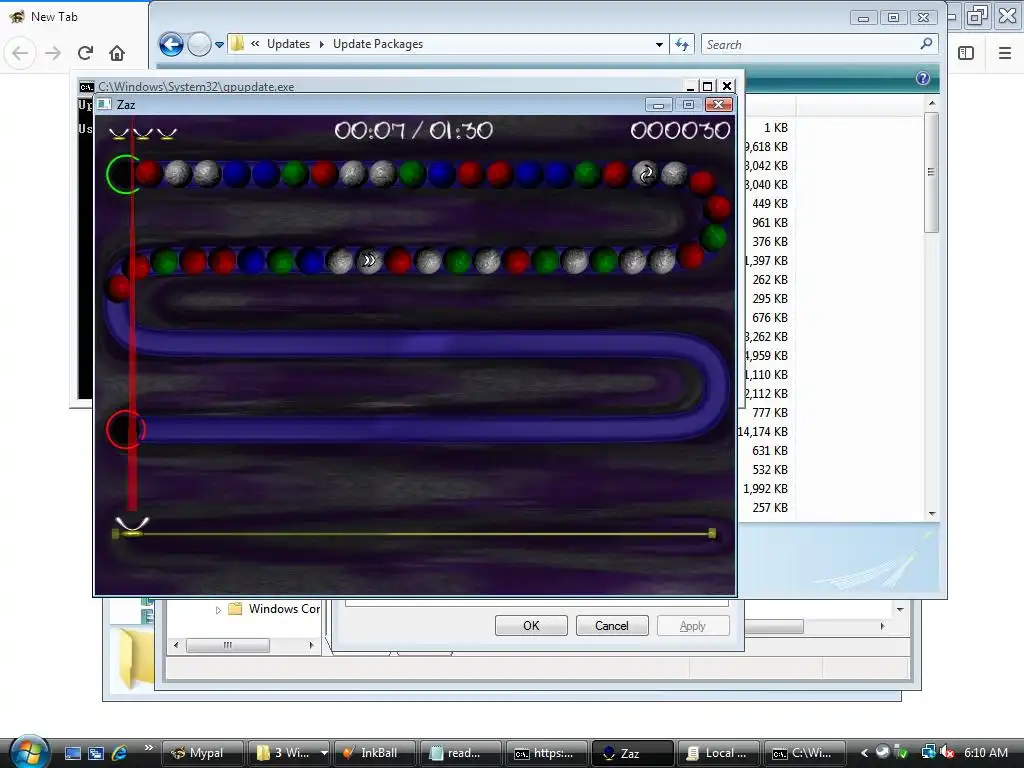
Task: Click breadcrumb arrow after Updates
Action: 321,44
